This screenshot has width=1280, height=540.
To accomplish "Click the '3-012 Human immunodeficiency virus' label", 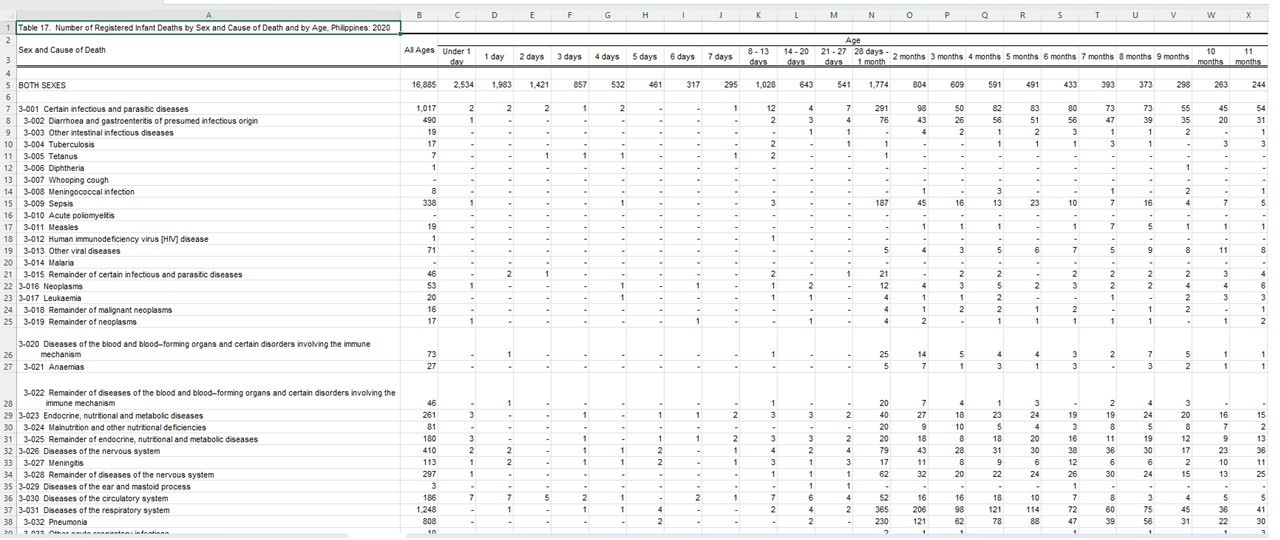I will tap(115, 239).
